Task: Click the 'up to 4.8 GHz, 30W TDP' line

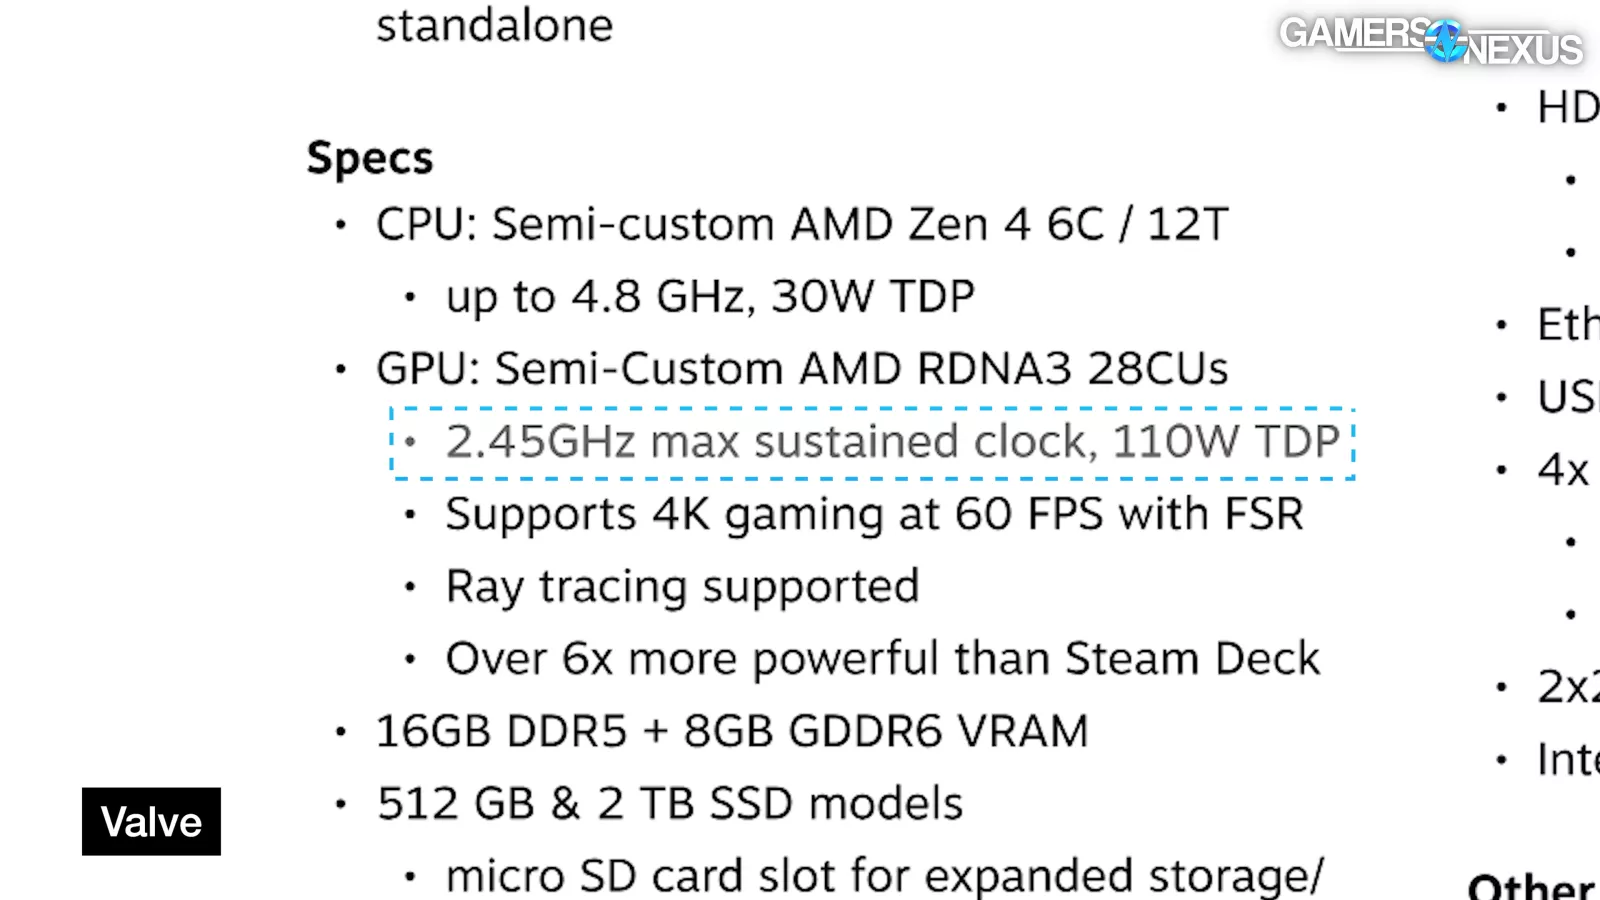Action: [710, 296]
